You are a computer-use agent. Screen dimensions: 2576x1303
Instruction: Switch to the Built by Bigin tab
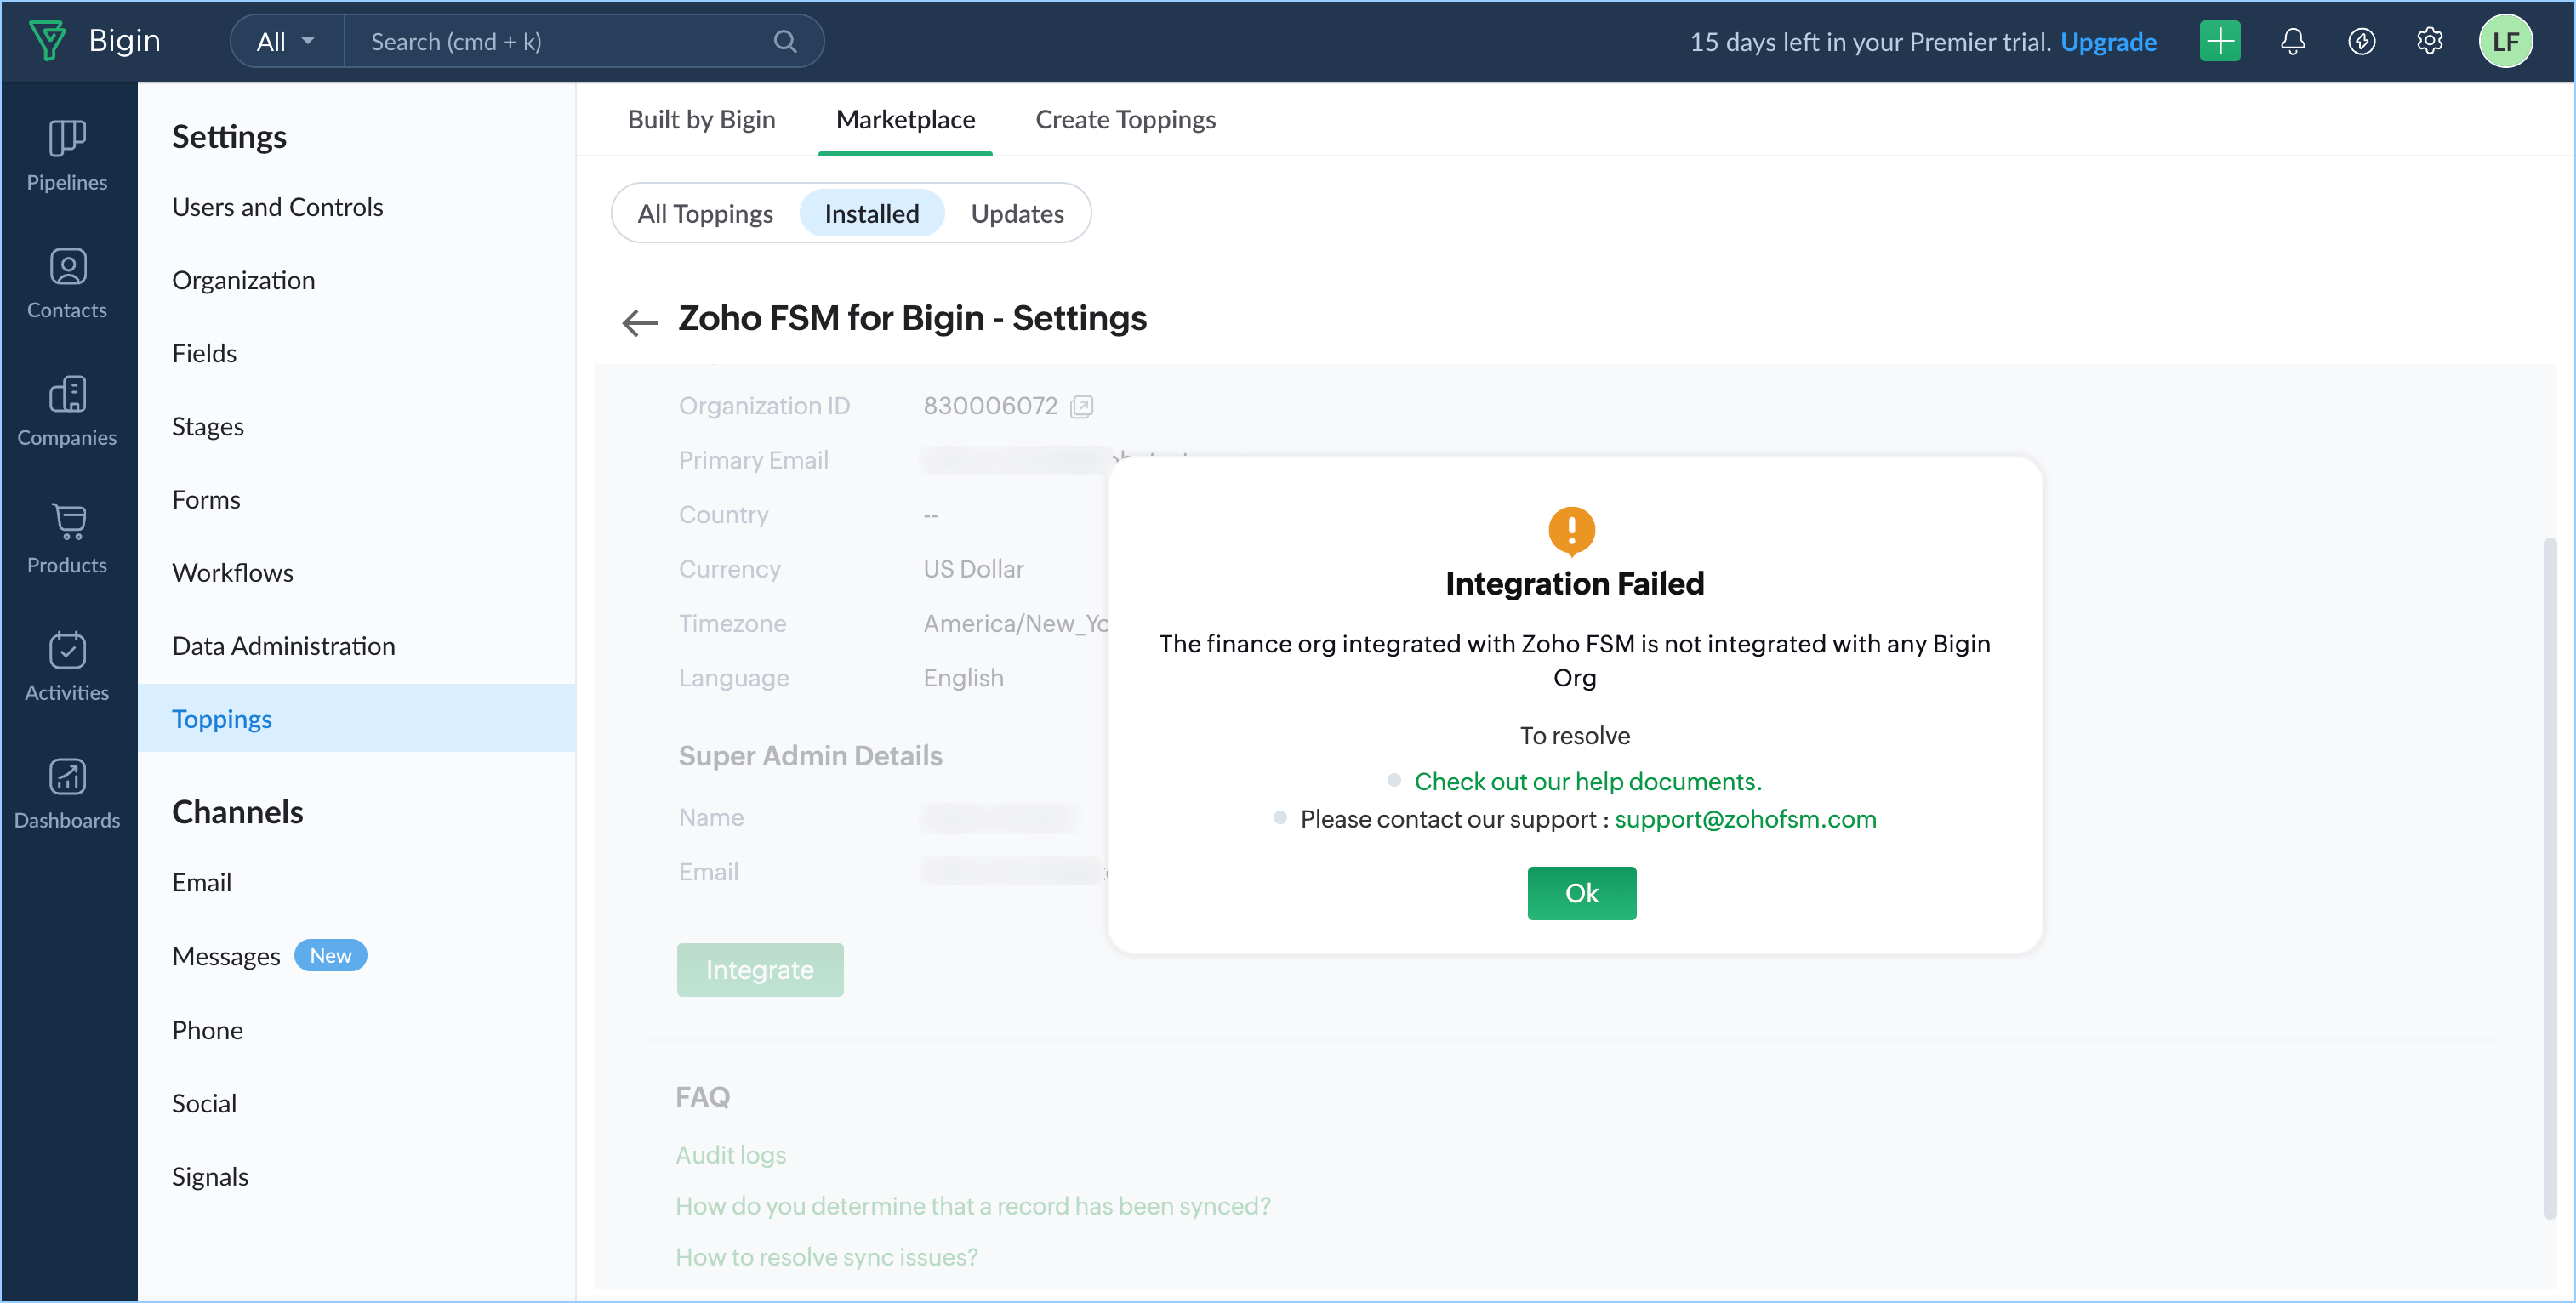point(701,119)
